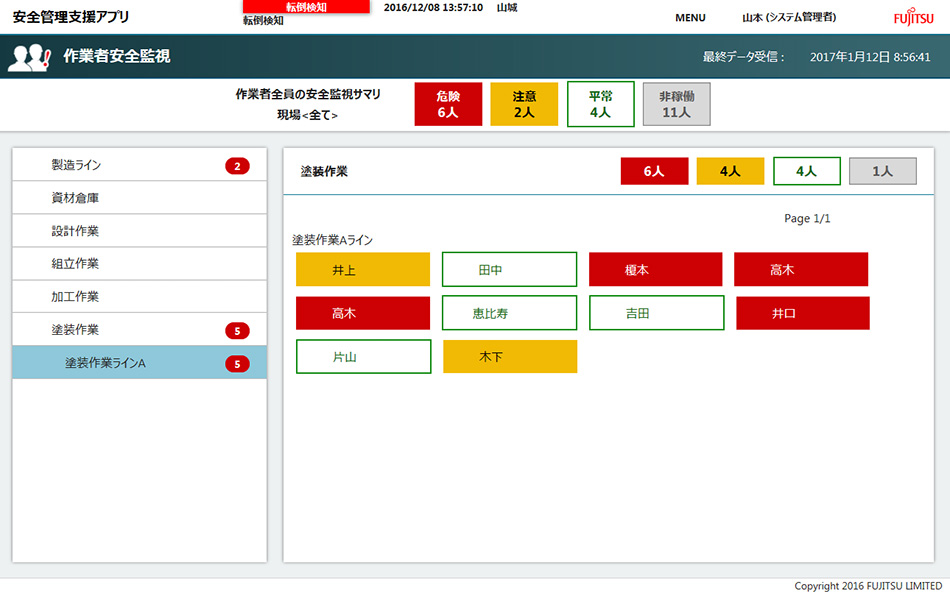Viewport: 950px width, 599px height.
Task: Filter summary by 注意 2人 status
Action: (x=524, y=104)
